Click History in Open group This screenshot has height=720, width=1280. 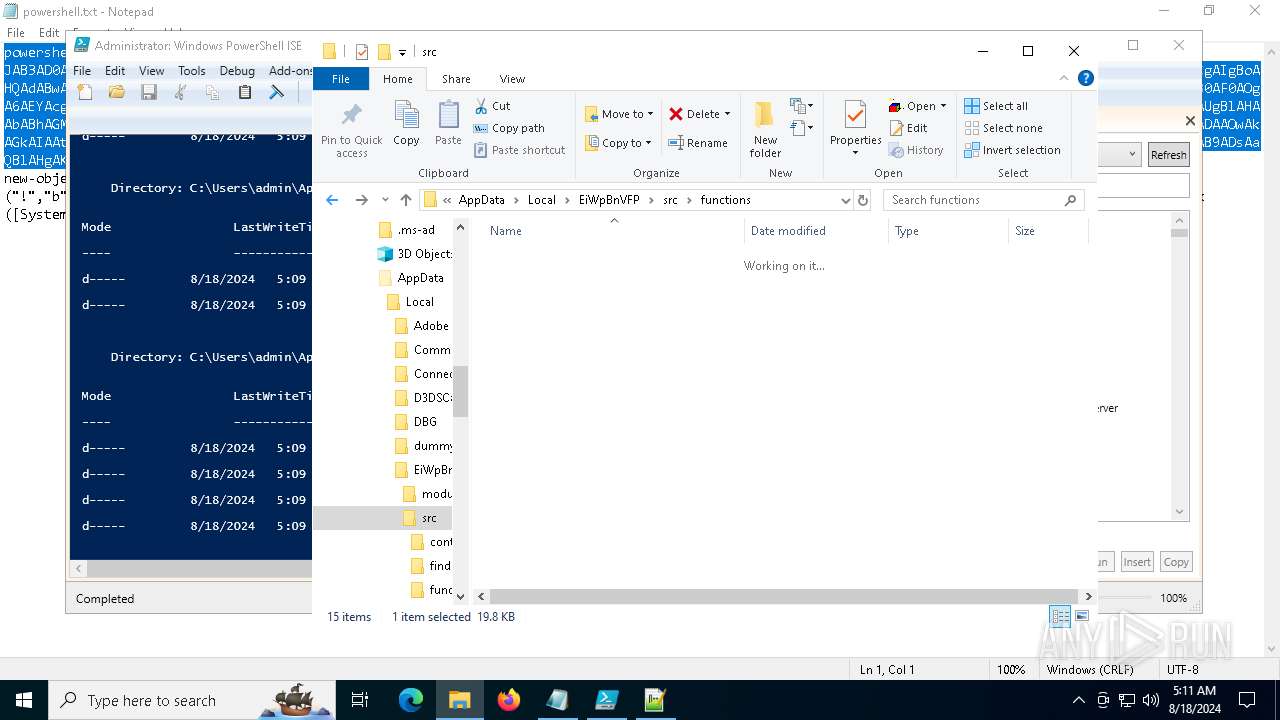pos(916,150)
